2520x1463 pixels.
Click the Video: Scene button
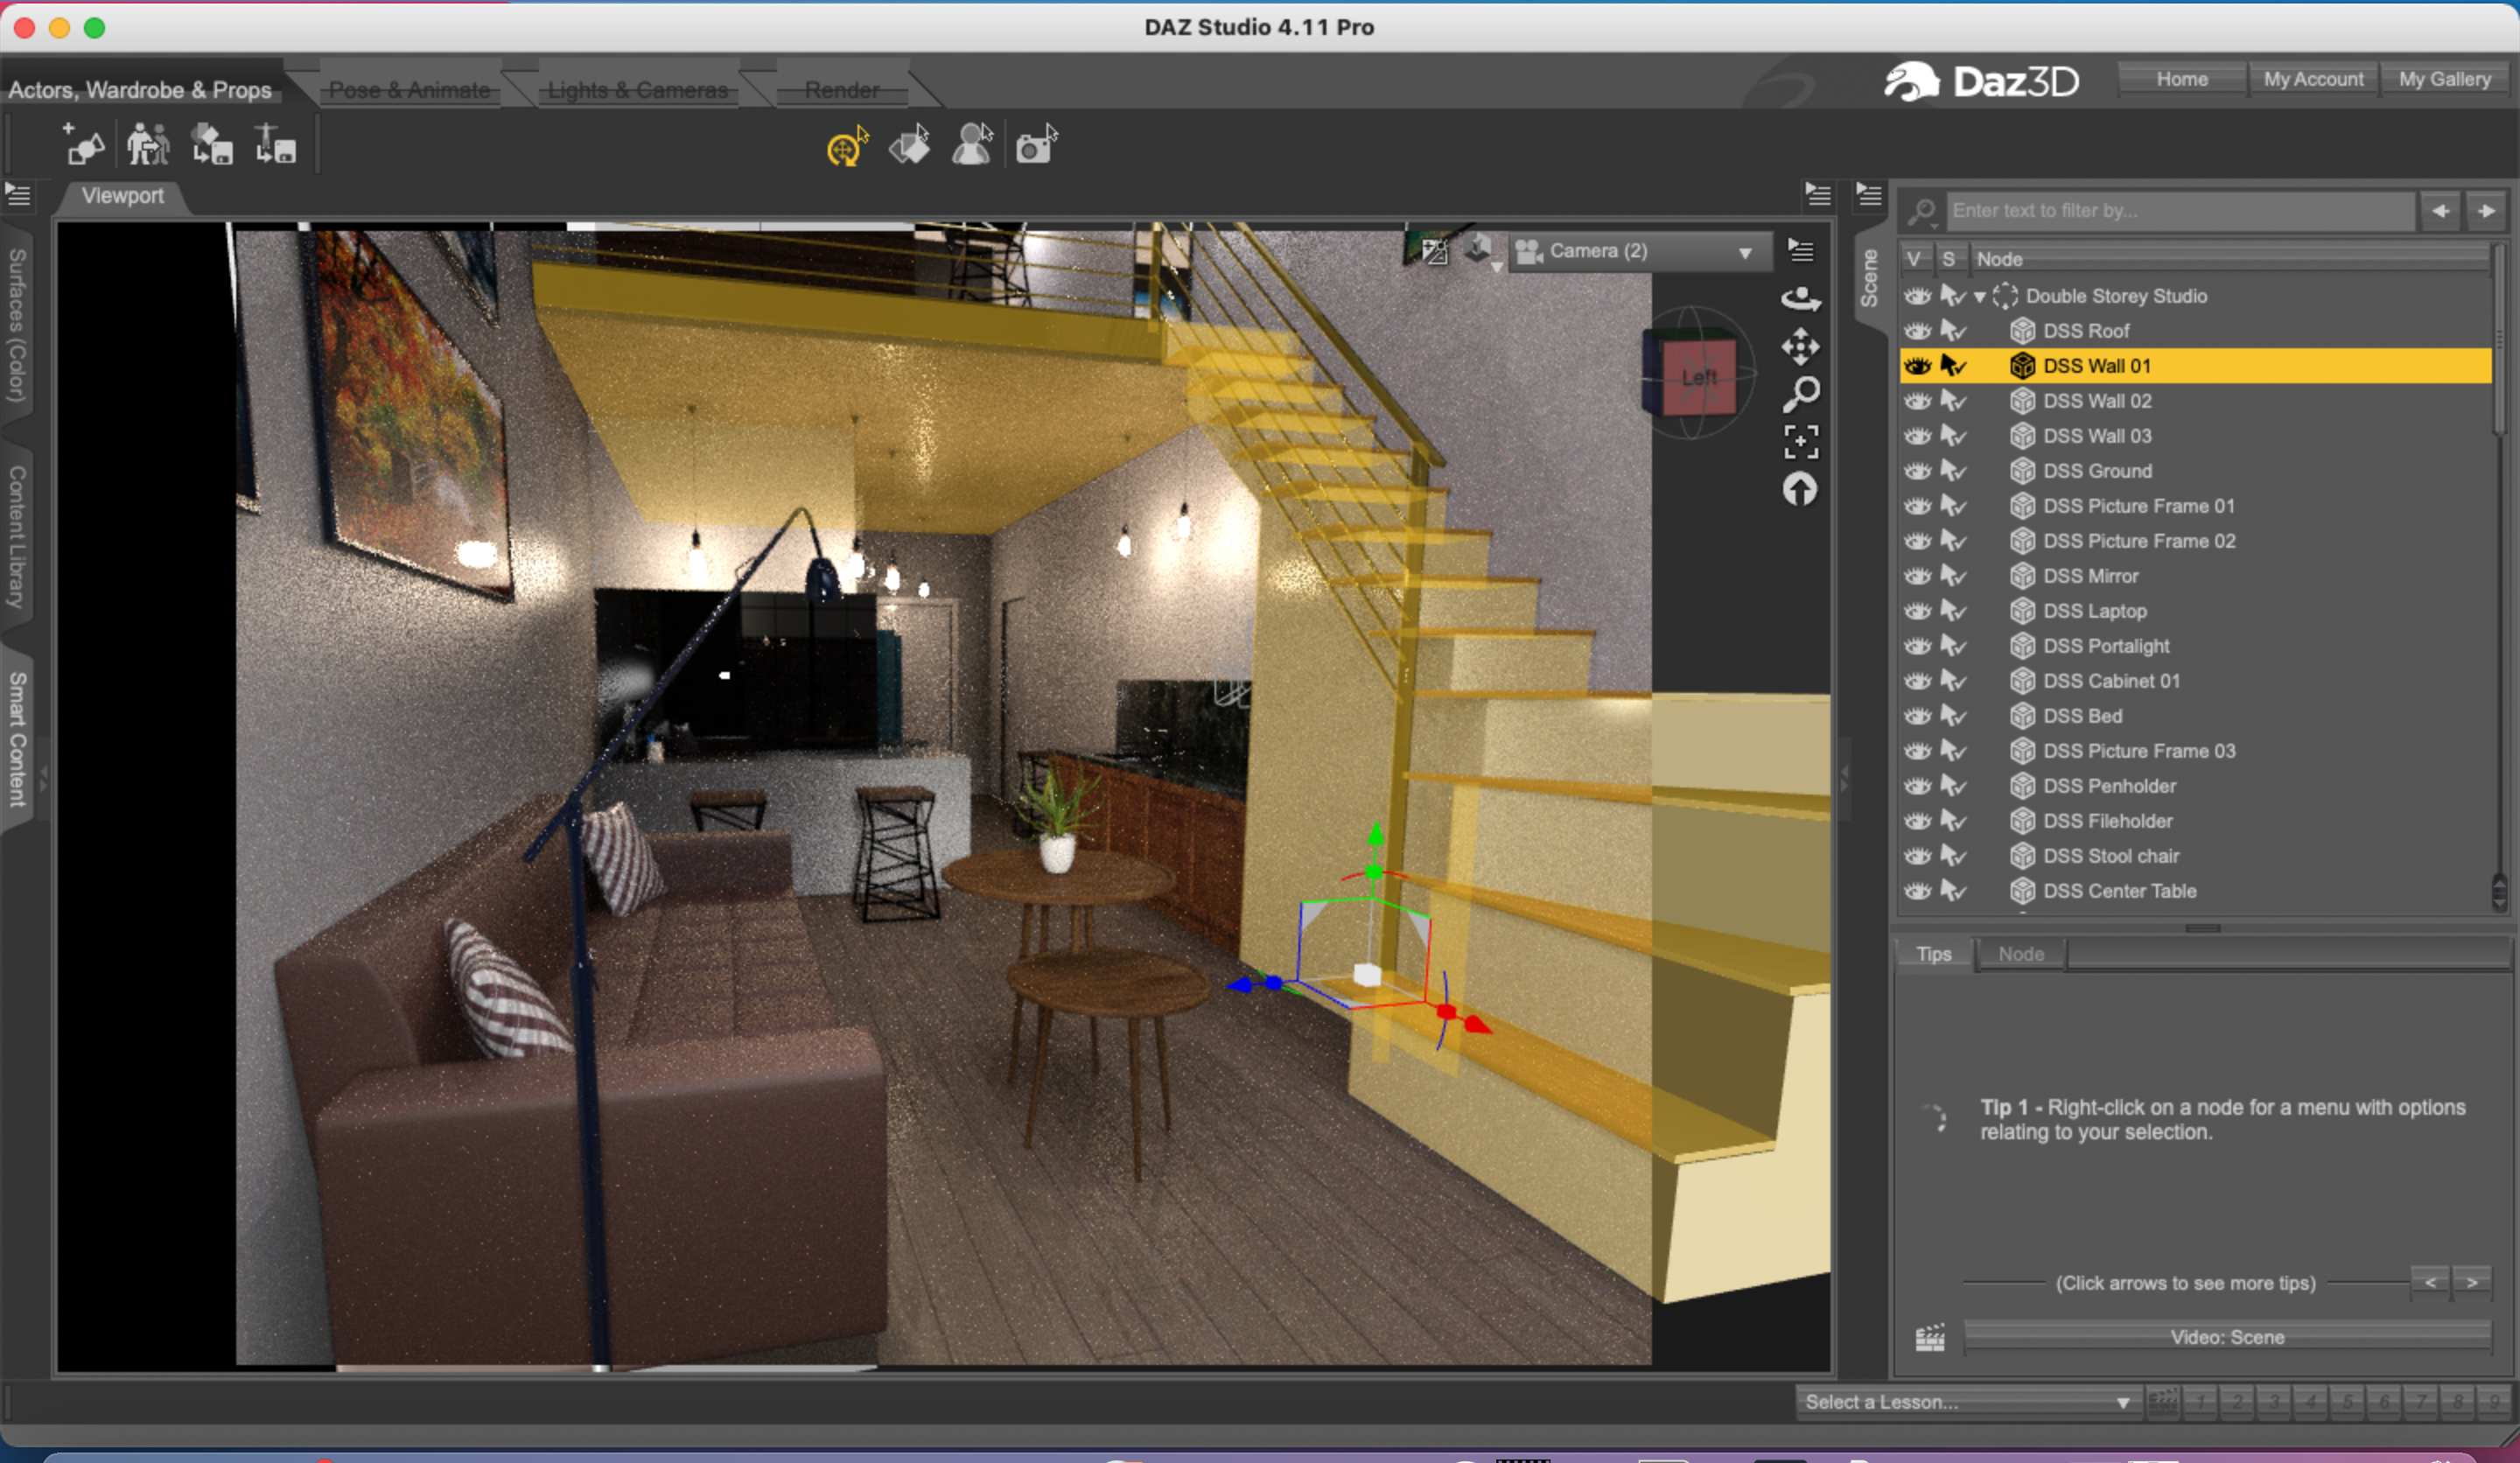(2226, 1337)
